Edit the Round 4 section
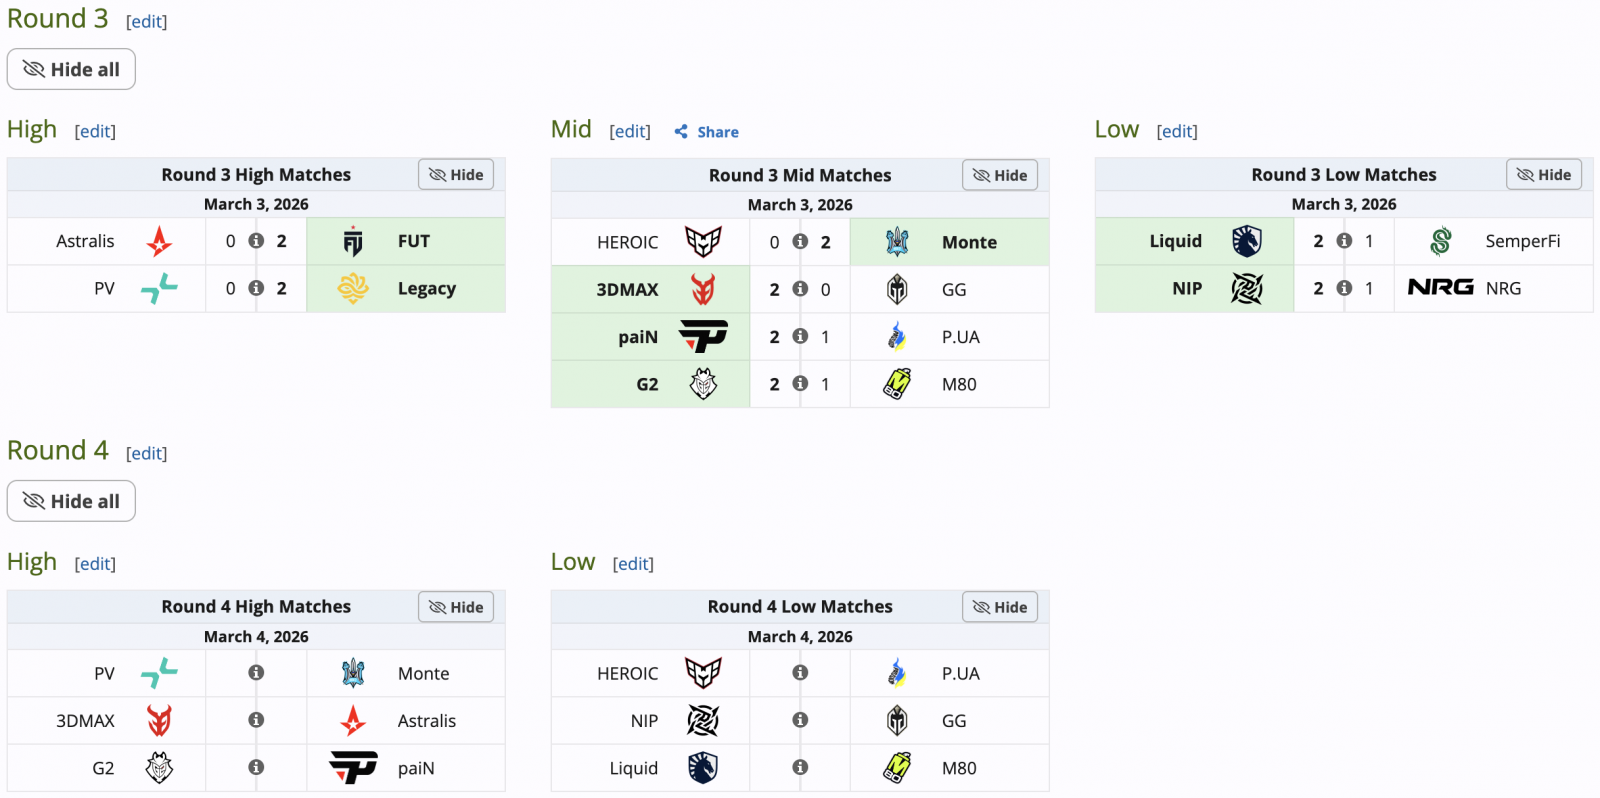Viewport: 1600px width, 798px height. click(146, 454)
